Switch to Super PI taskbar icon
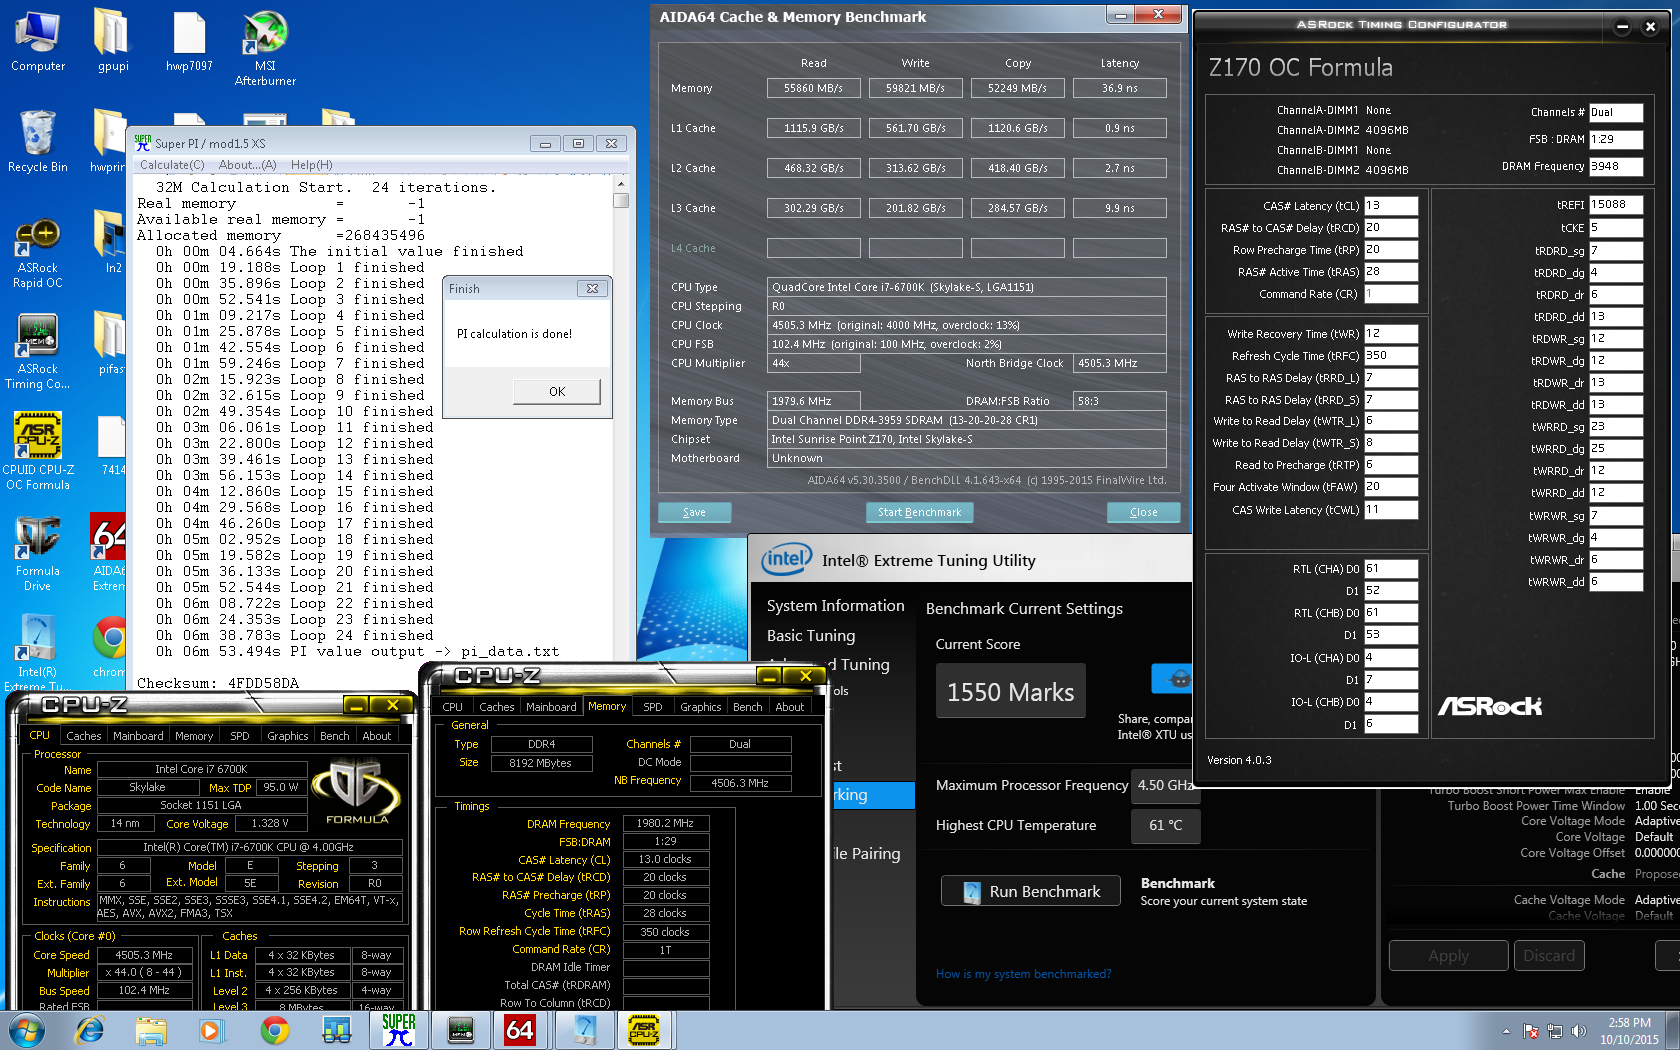 pos(398,1030)
